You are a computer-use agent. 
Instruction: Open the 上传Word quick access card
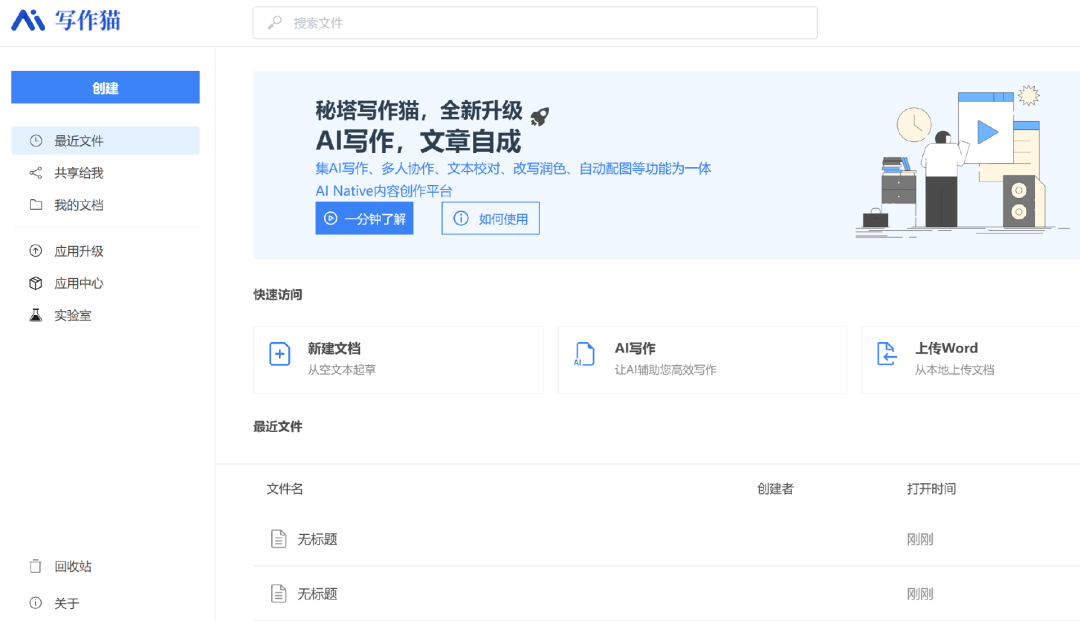click(x=970, y=359)
